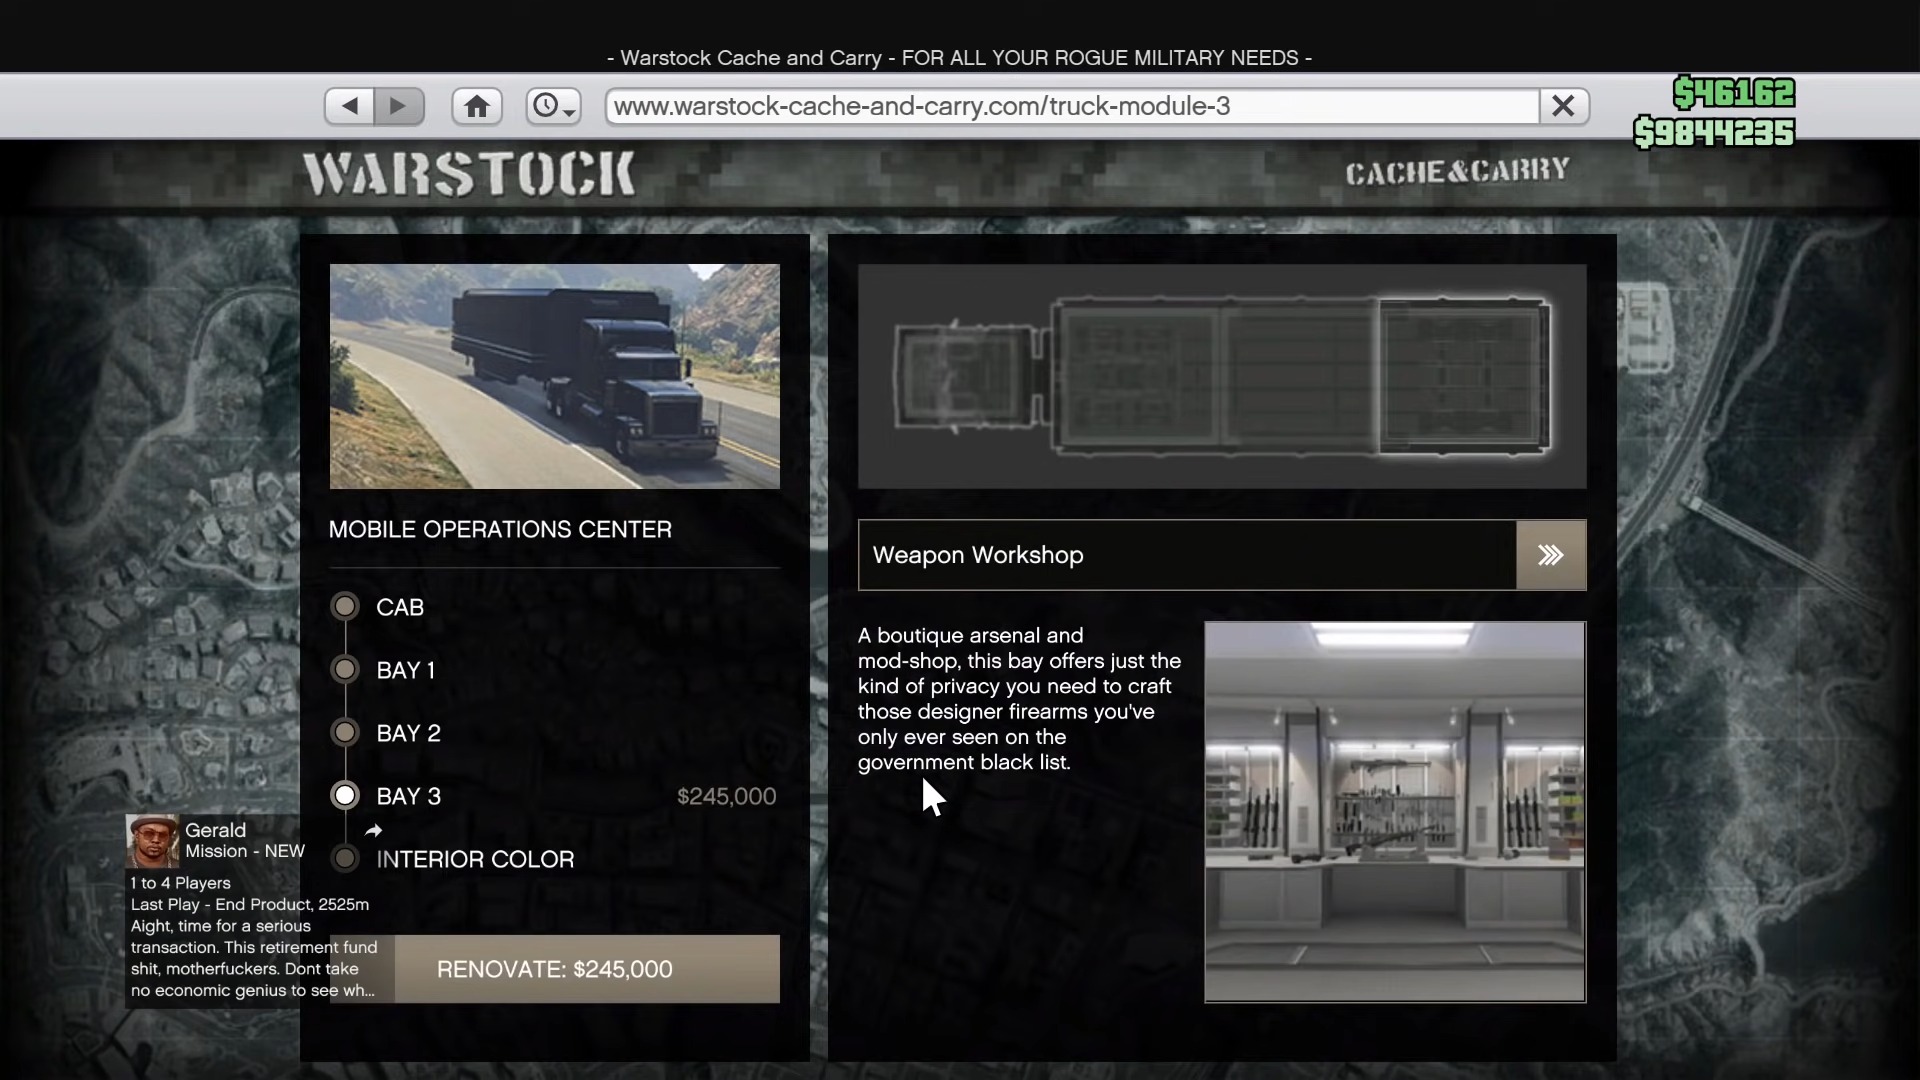Click the Mobile Operations Center truck image
The height and width of the screenshot is (1080, 1920).
click(554, 376)
